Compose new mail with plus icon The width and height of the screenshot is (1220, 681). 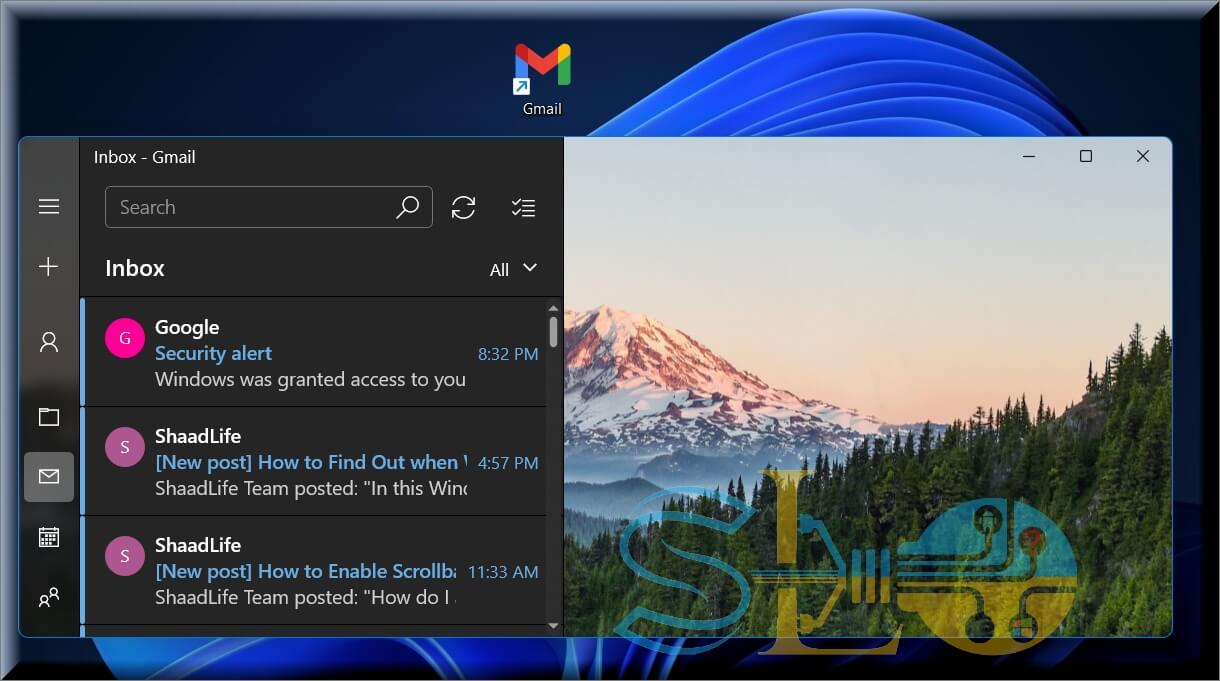(x=49, y=266)
